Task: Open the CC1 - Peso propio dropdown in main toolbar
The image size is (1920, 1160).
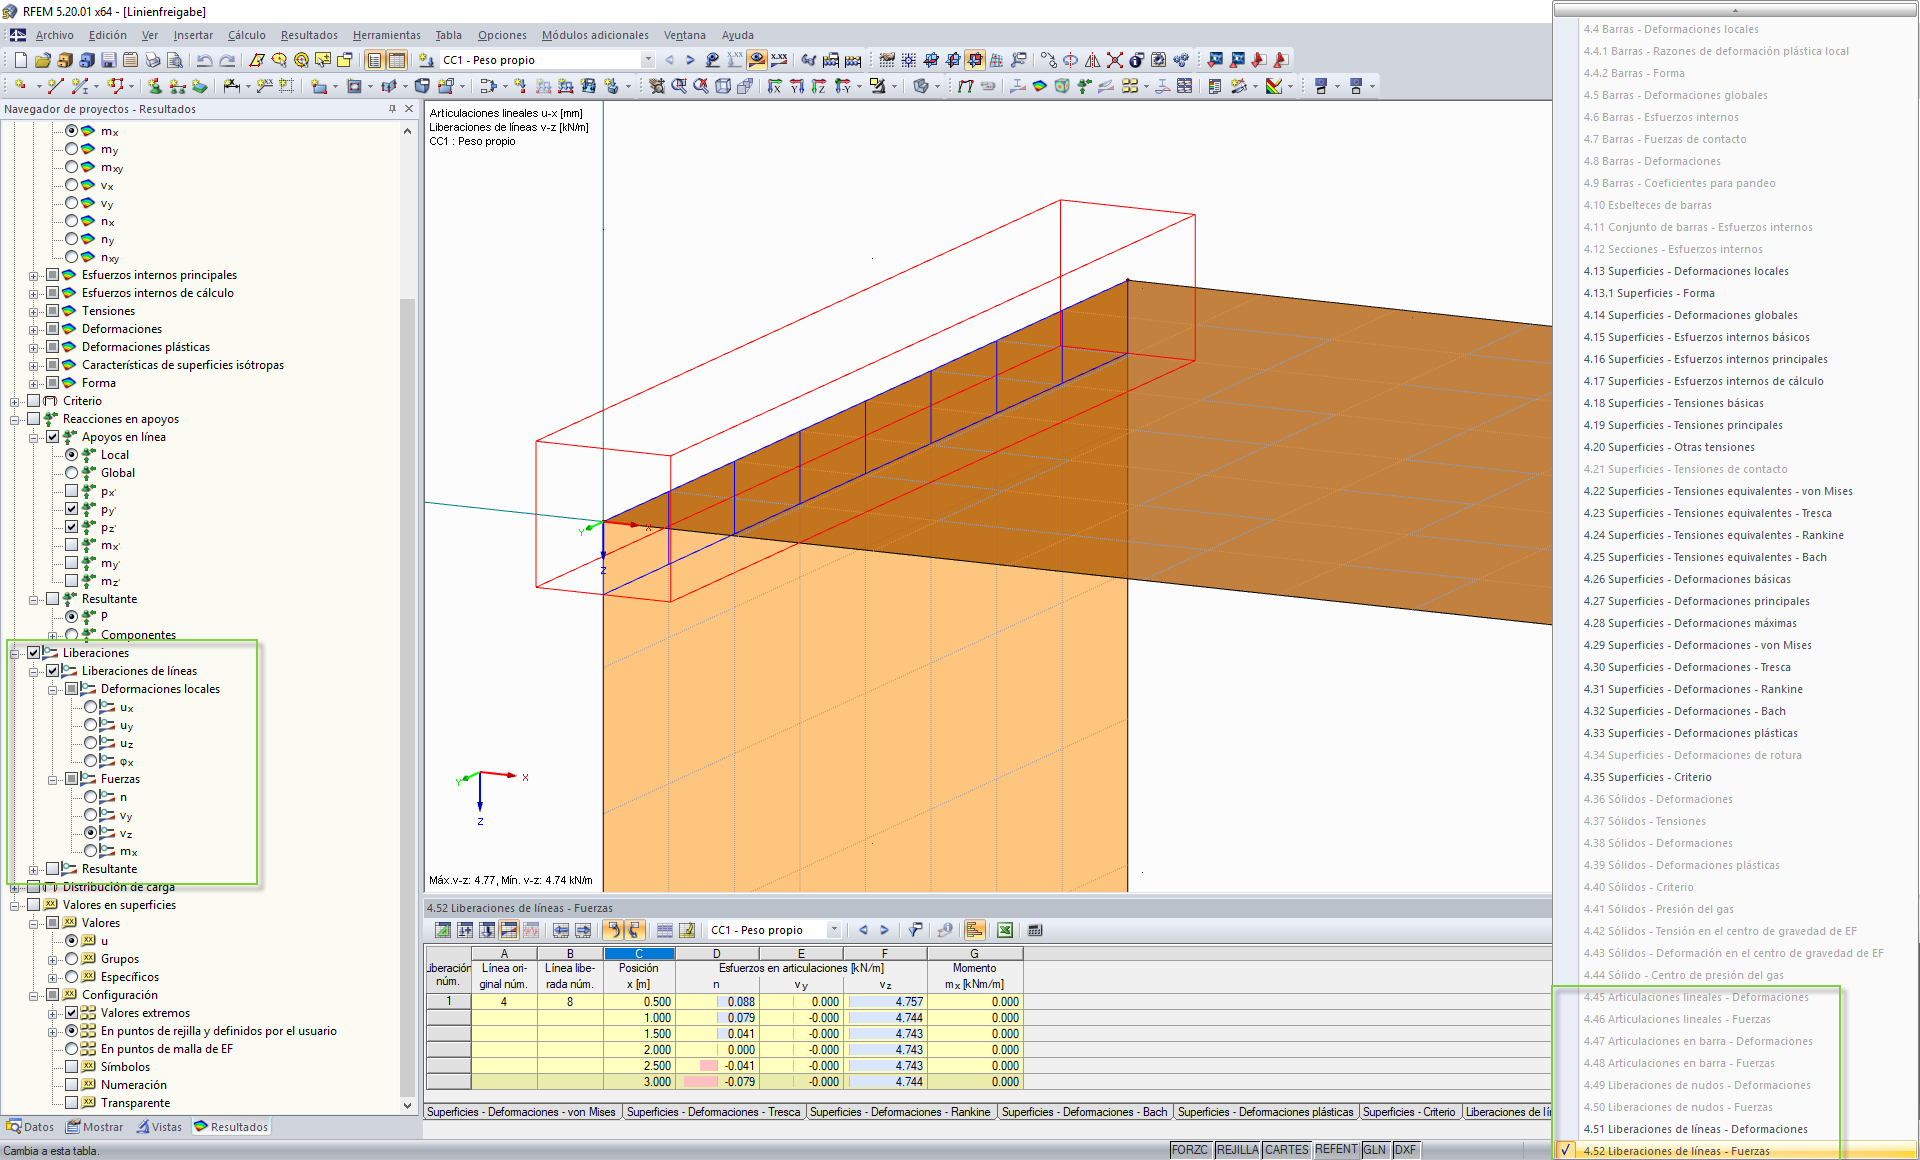Action: pos(648,60)
